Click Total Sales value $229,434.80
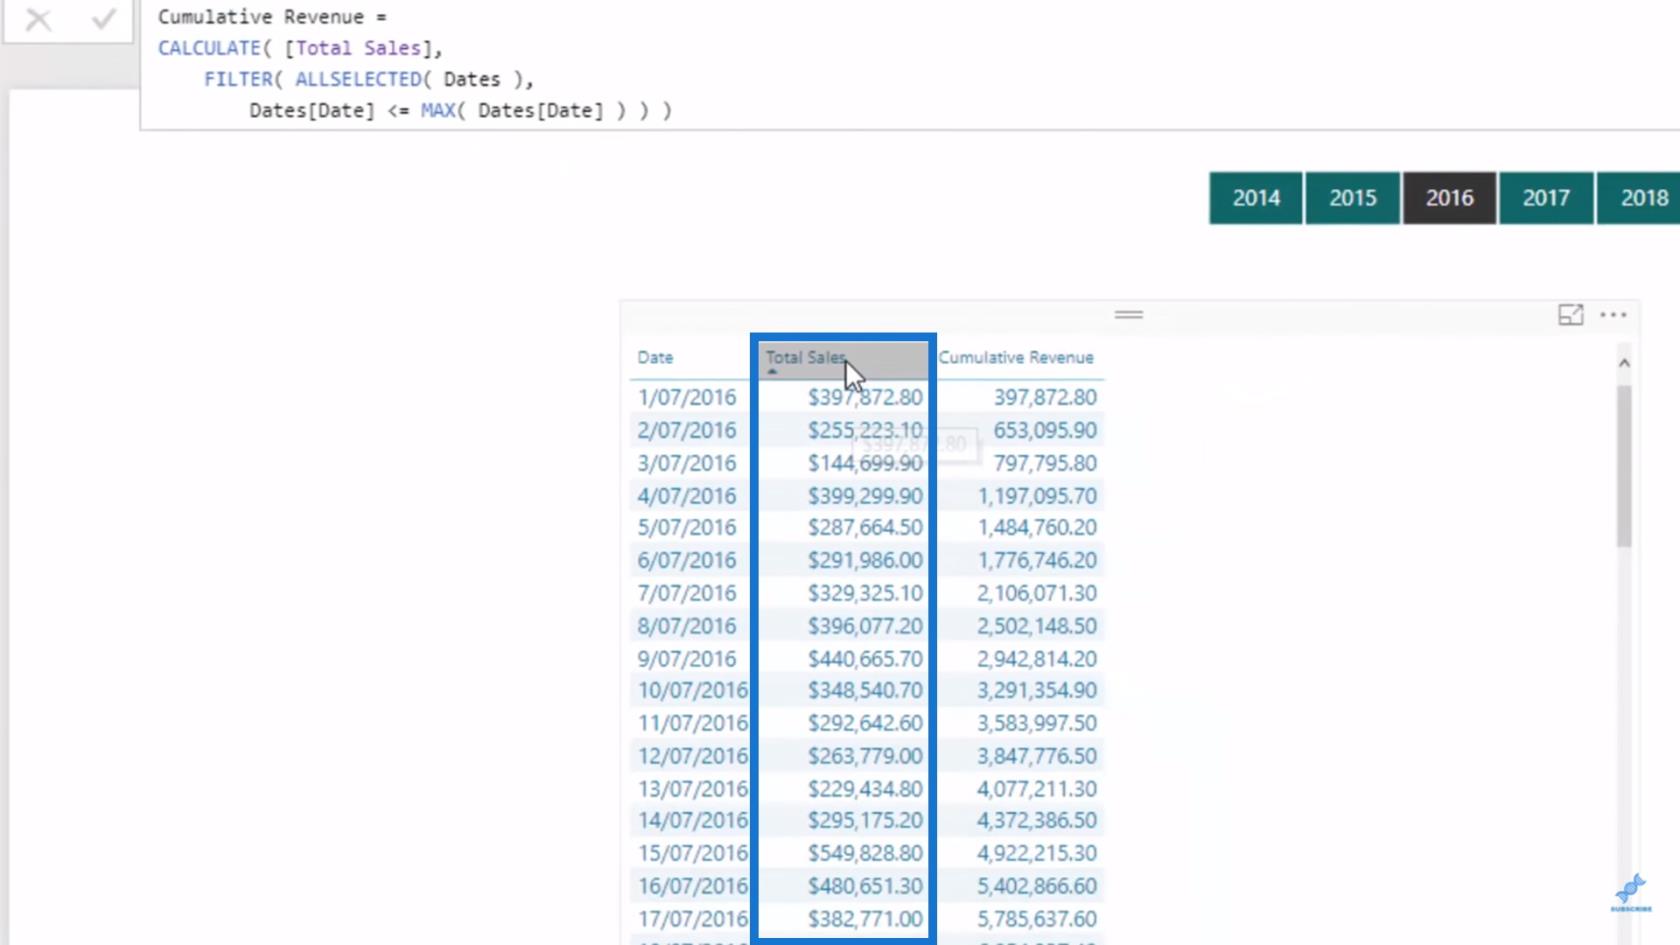 tap(865, 789)
